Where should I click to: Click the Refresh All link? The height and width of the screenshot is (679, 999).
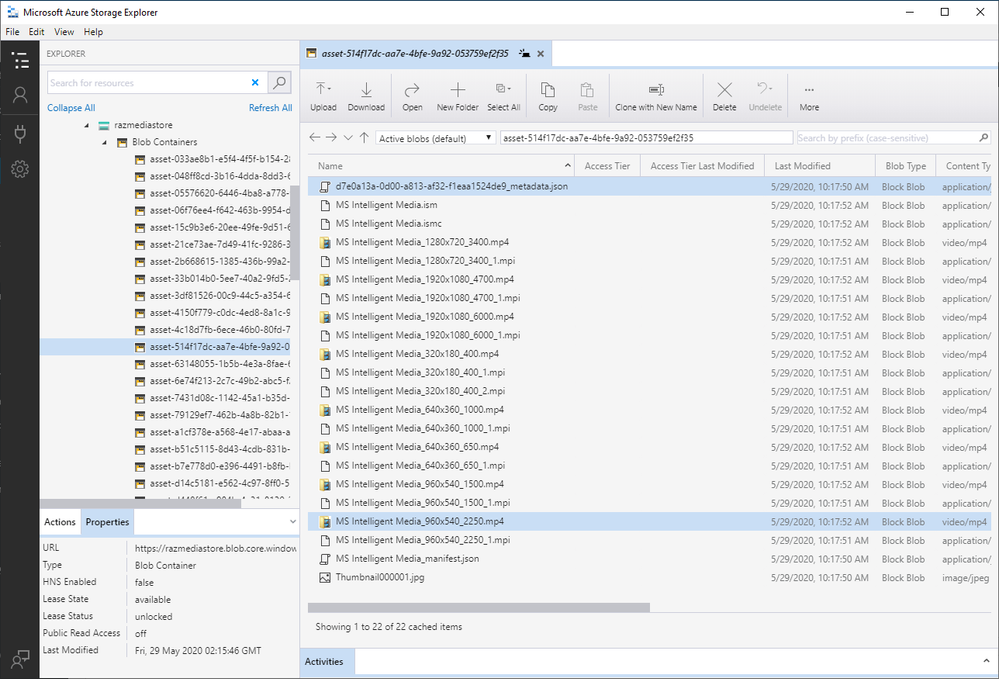270,108
